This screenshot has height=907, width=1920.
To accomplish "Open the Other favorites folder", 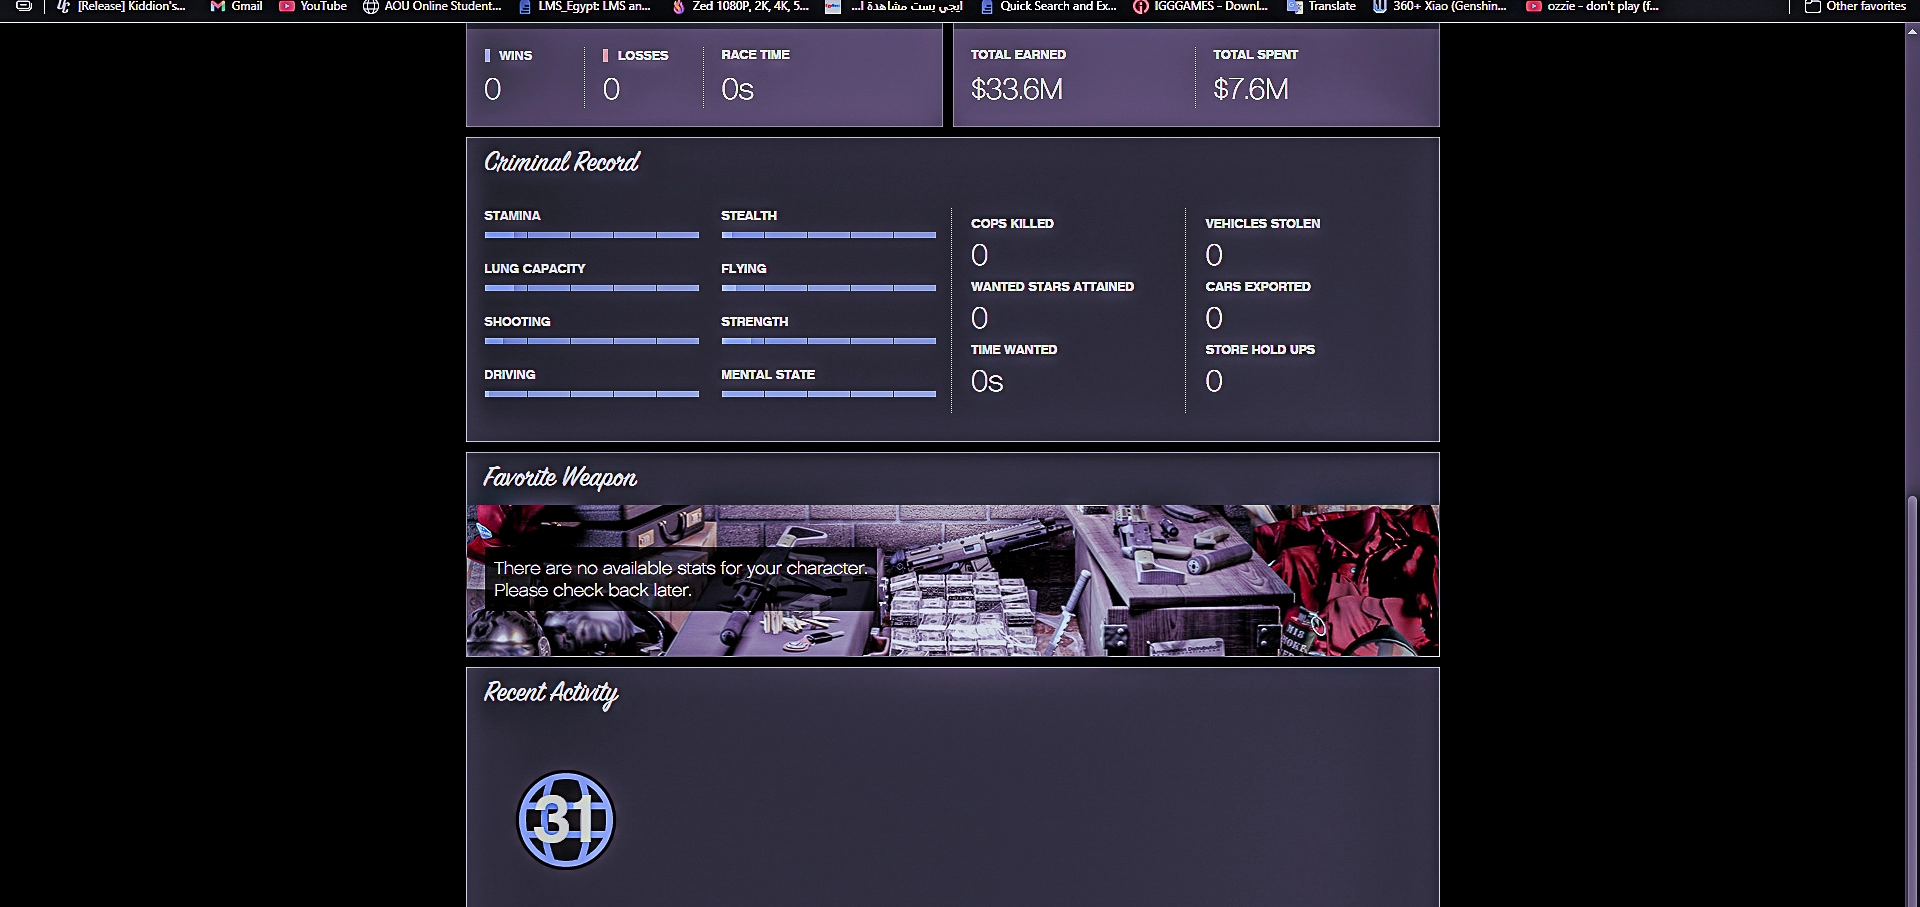I will pyautogui.click(x=1855, y=6).
